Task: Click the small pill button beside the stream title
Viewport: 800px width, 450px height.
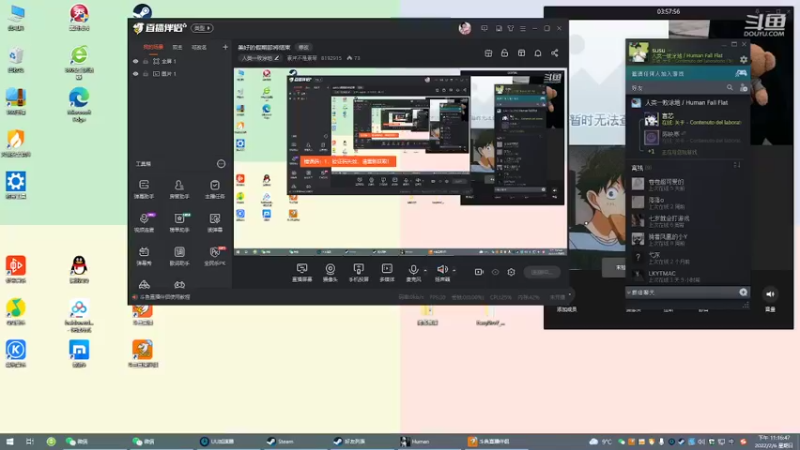Action: pos(304,47)
